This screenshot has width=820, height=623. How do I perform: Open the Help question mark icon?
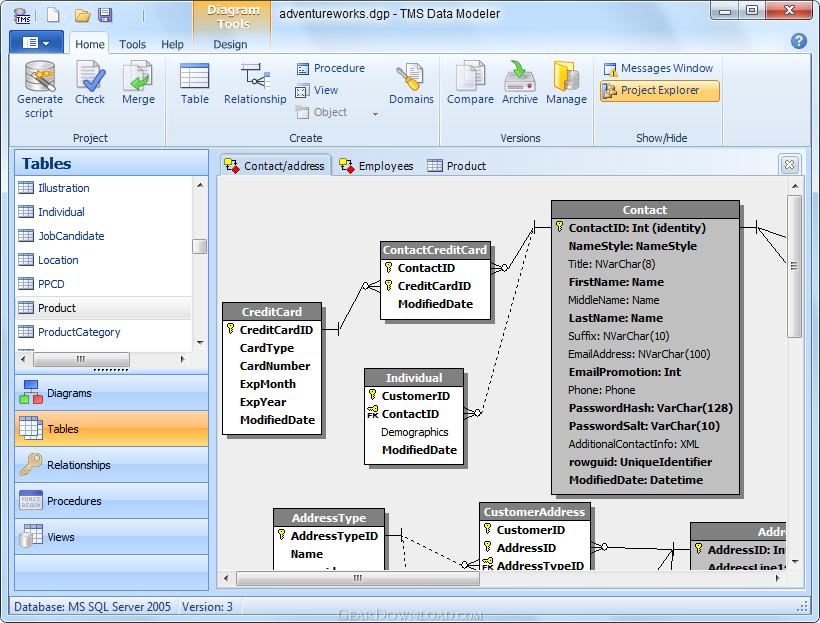point(799,41)
